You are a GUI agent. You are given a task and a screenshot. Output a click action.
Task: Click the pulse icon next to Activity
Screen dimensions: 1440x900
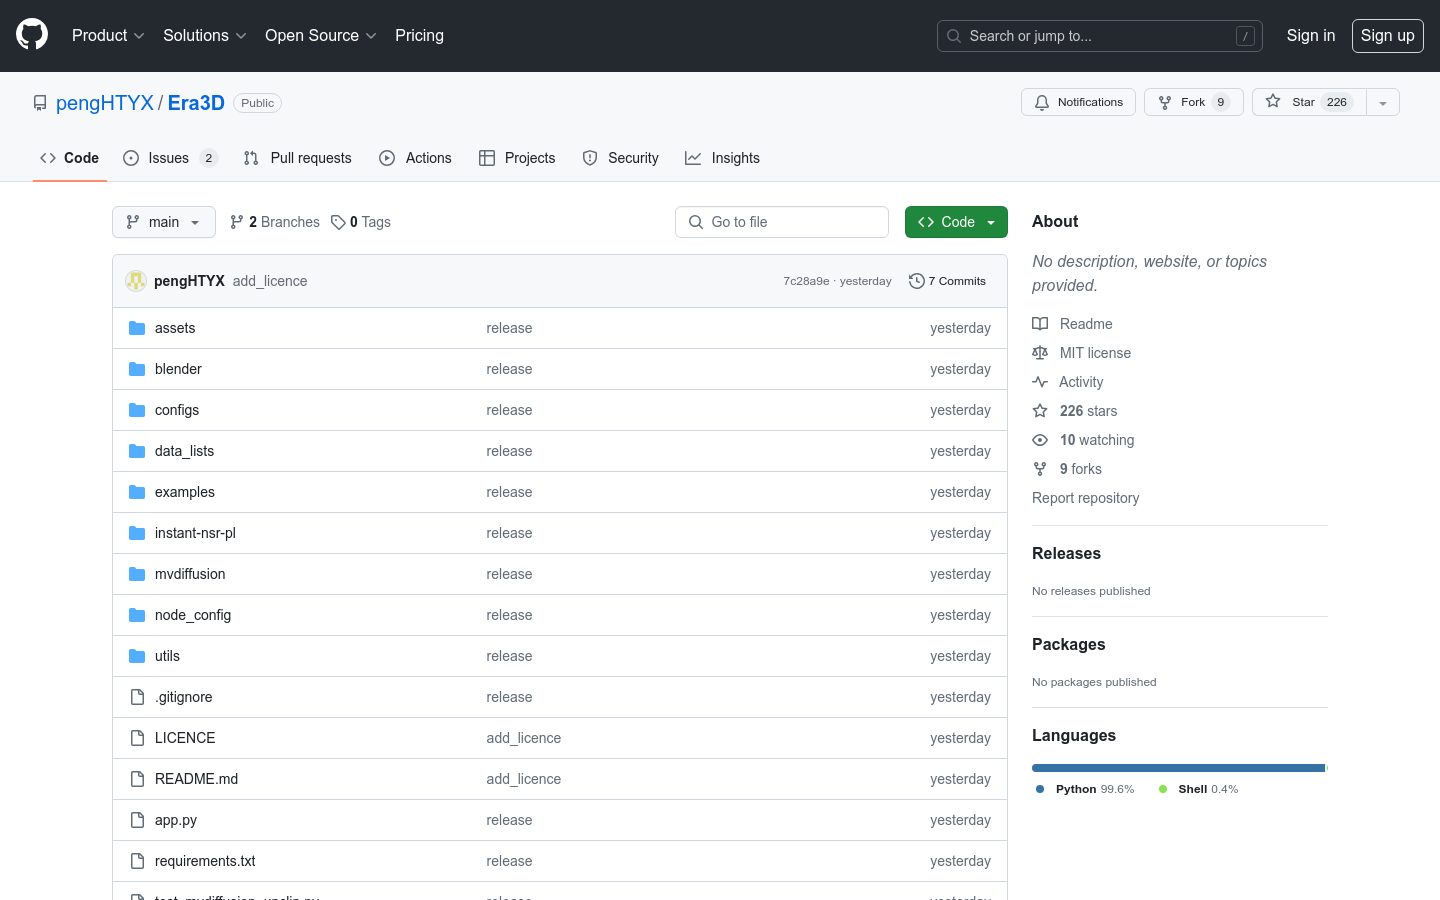point(1040,382)
